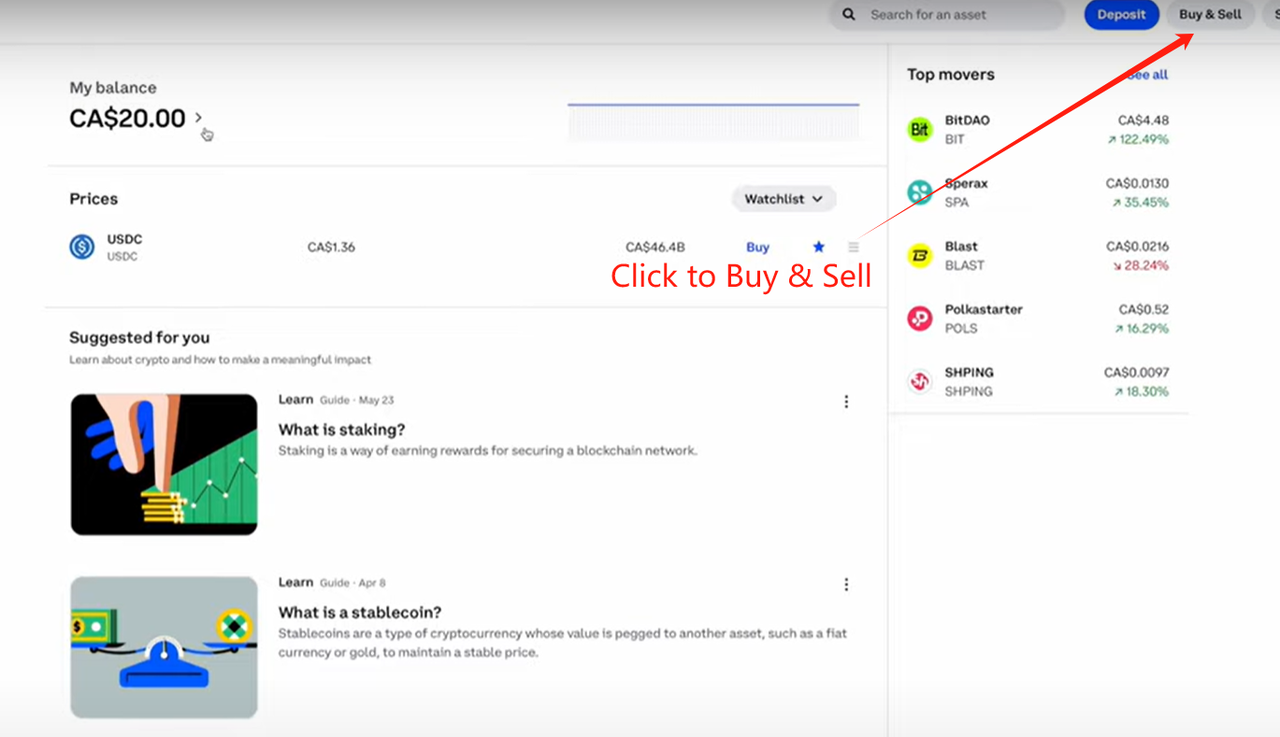Open options for What is staking article
The width and height of the screenshot is (1280, 737).
[x=846, y=401]
